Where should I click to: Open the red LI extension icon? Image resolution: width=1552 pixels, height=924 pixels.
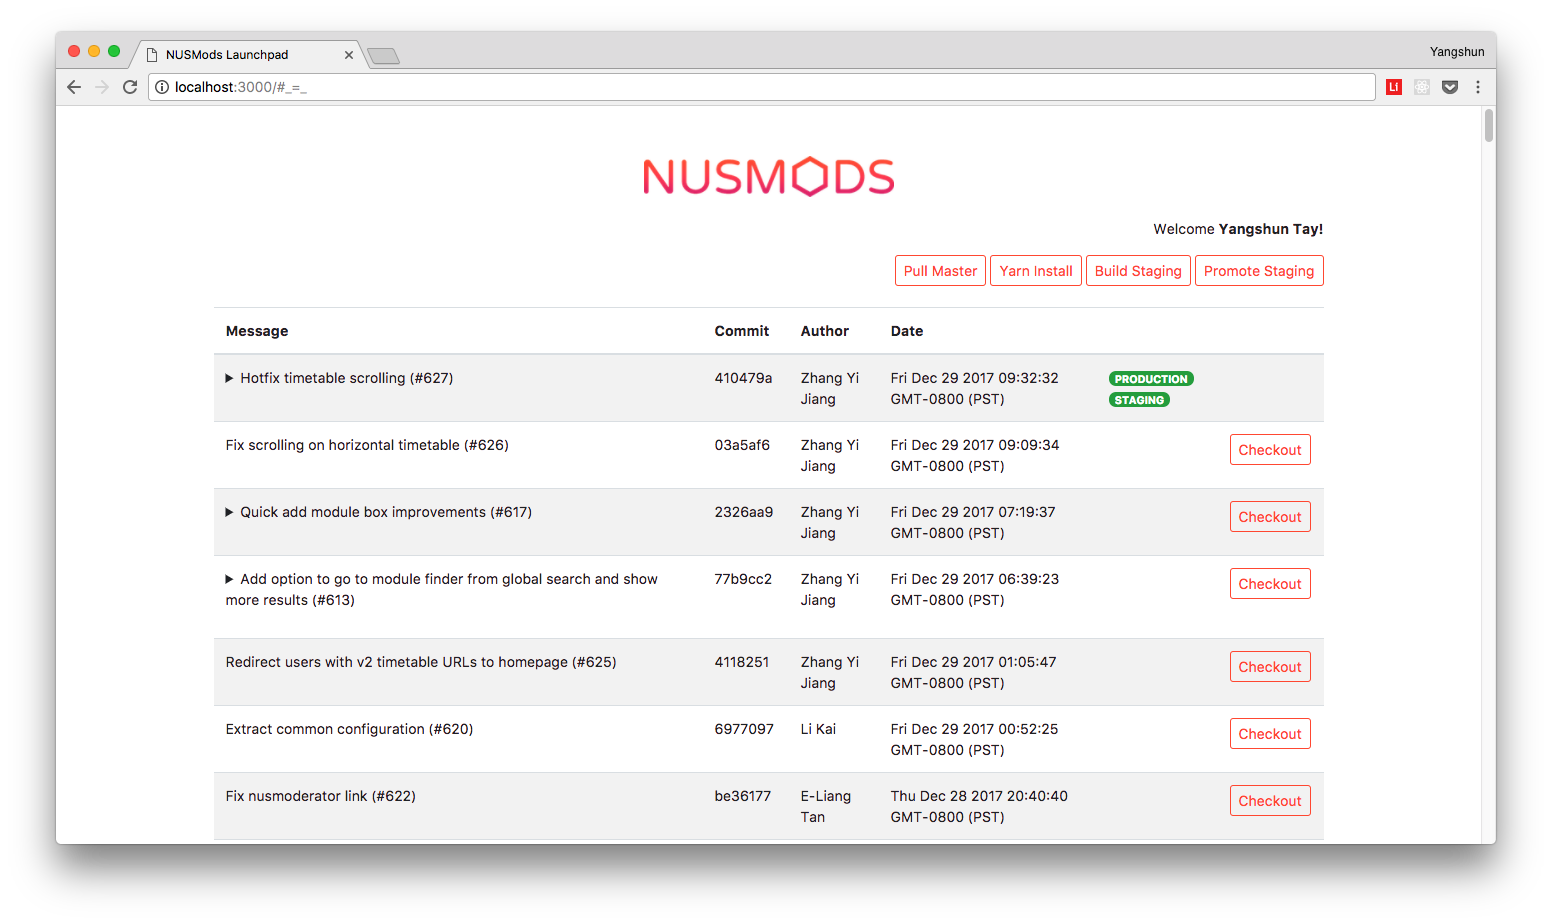point(1394,87)
